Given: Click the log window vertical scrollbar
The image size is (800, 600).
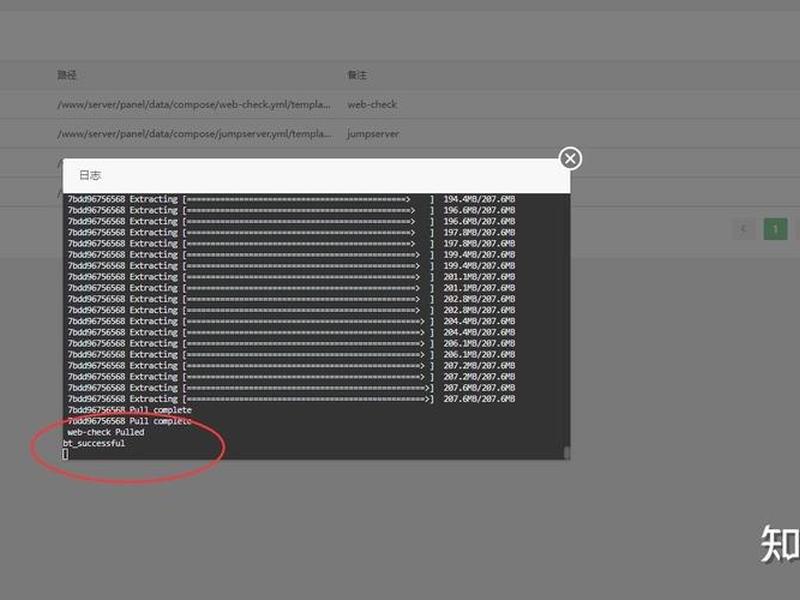Looking at the screenshot, I should tap(566, 453).
